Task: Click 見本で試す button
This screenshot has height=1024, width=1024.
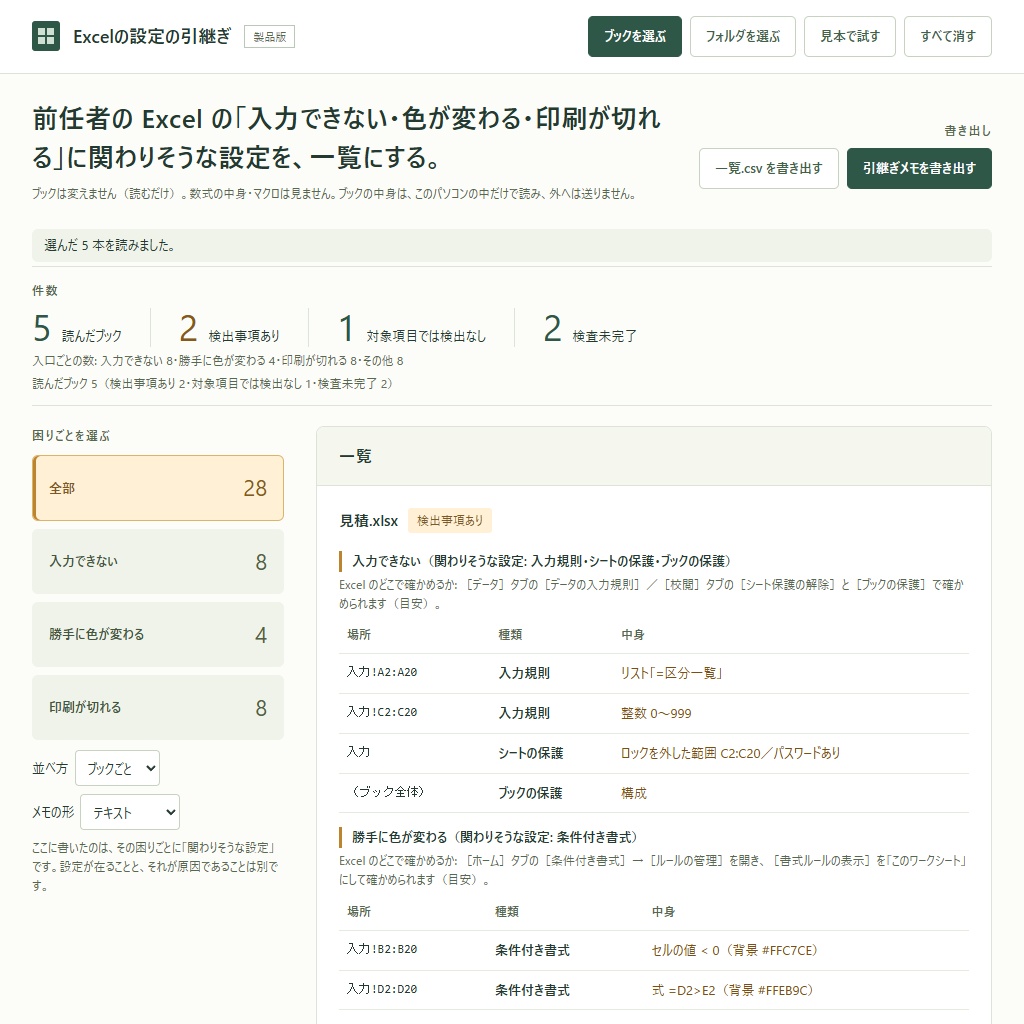Action: point(850,37)
